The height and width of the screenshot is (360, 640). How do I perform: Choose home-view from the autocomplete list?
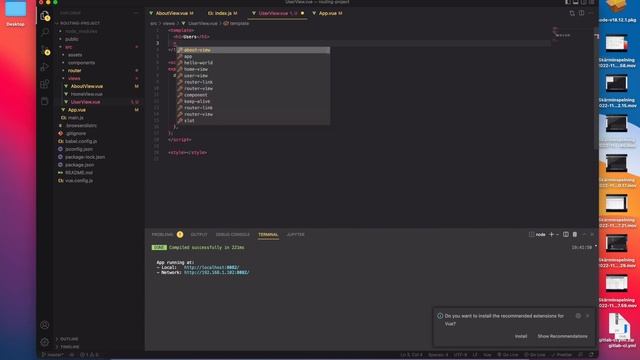253,69
